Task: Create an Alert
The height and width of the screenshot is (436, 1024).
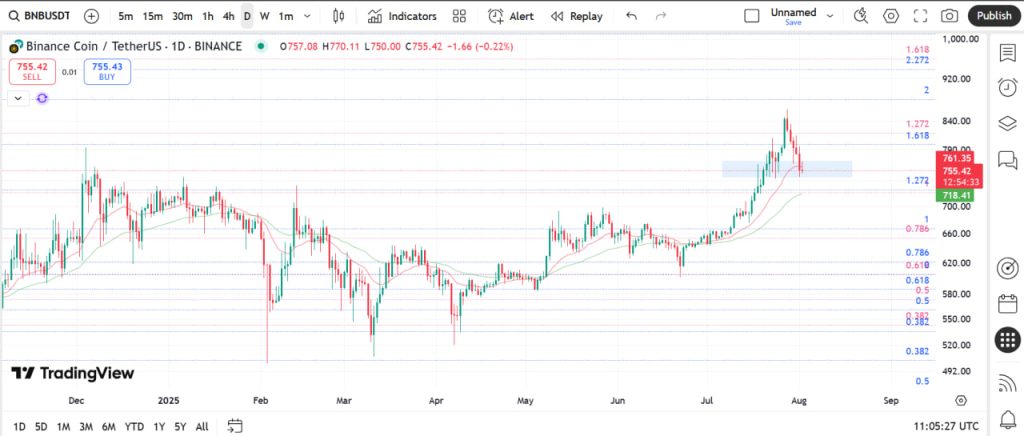Action: click(x=511, y=16)
